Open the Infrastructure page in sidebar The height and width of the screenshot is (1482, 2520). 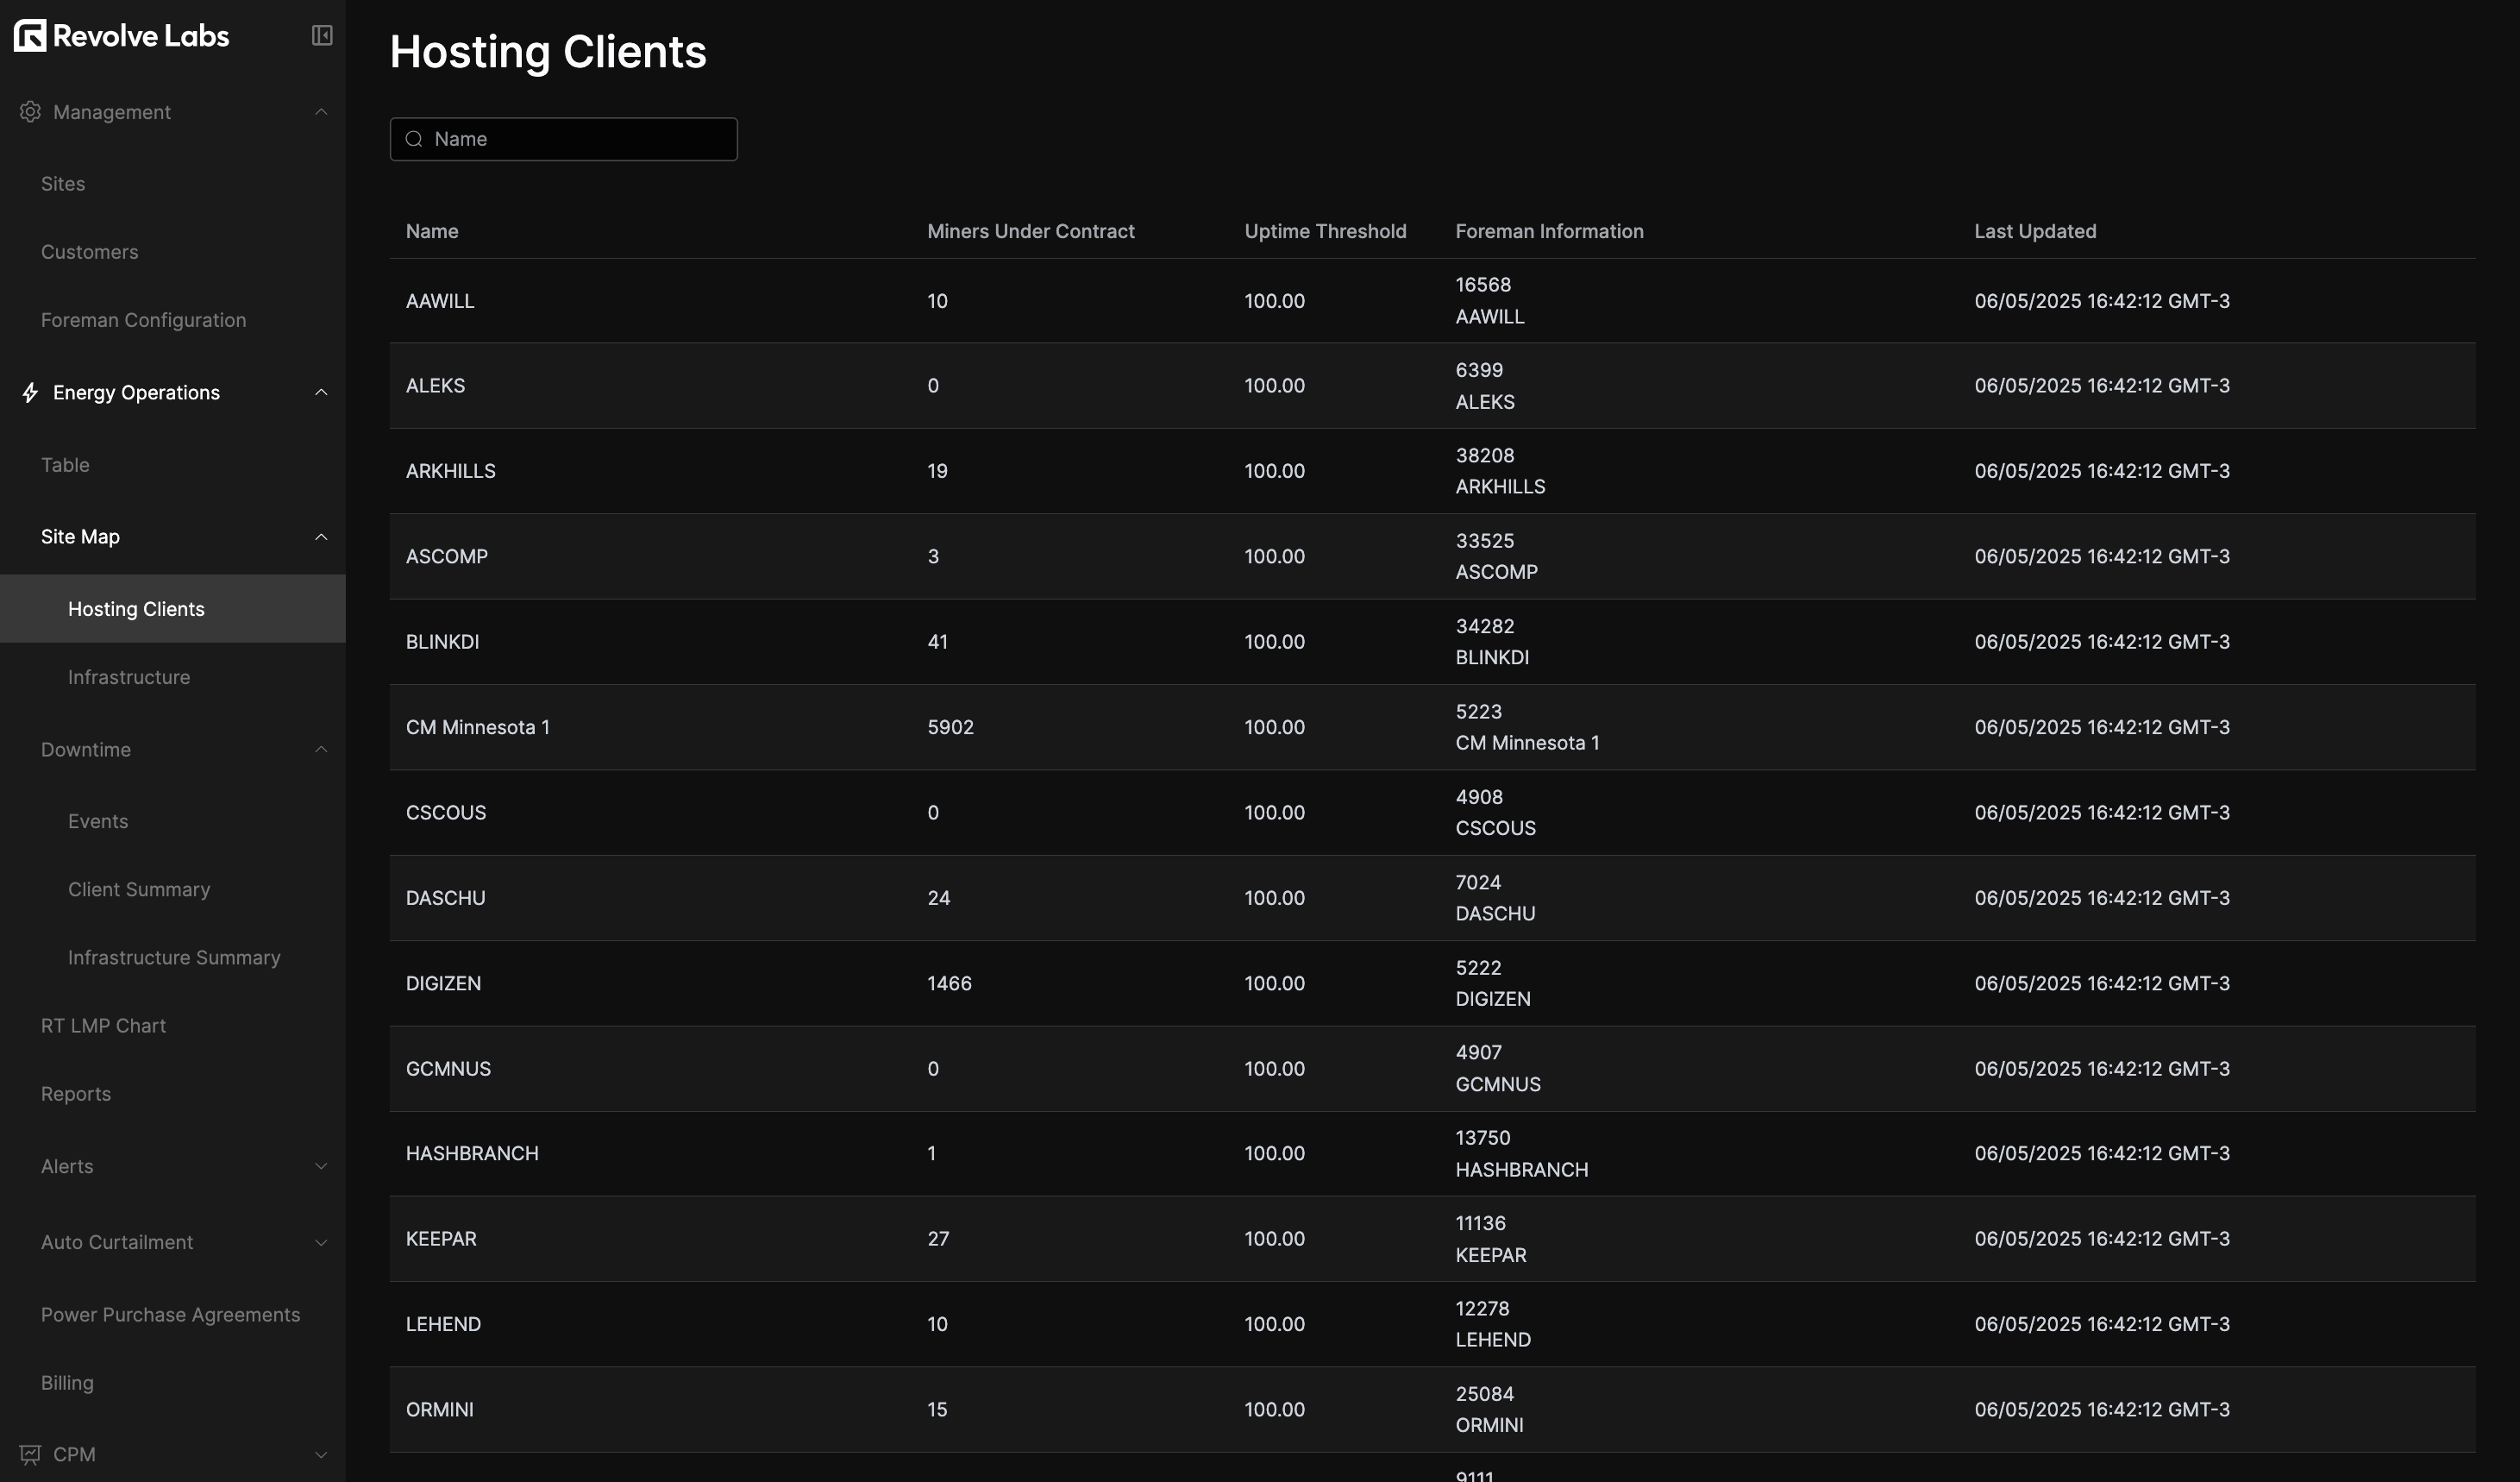[129, 677]
